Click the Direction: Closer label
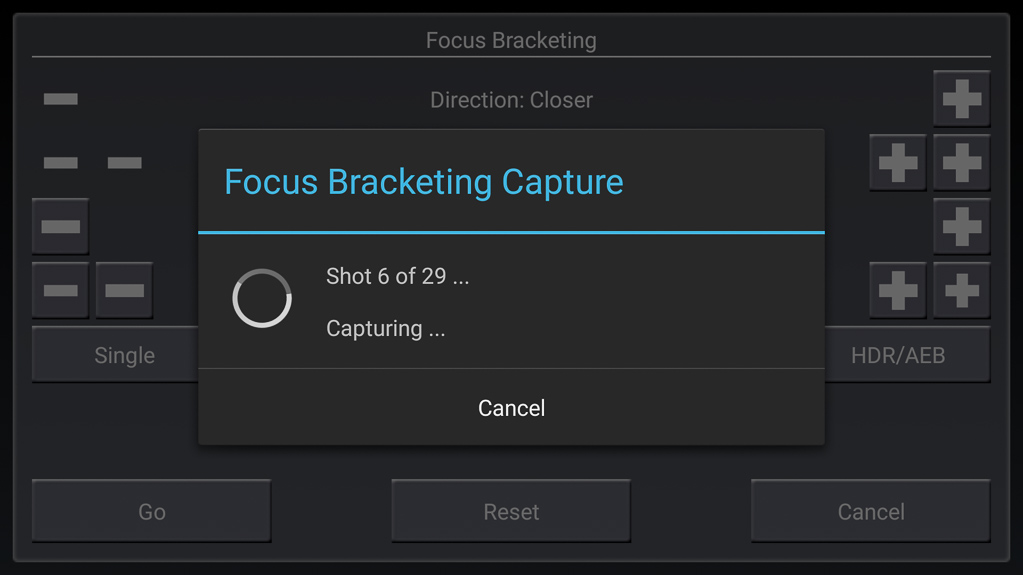The height and width of the screenshot is (575, 1023). [511, 100]
